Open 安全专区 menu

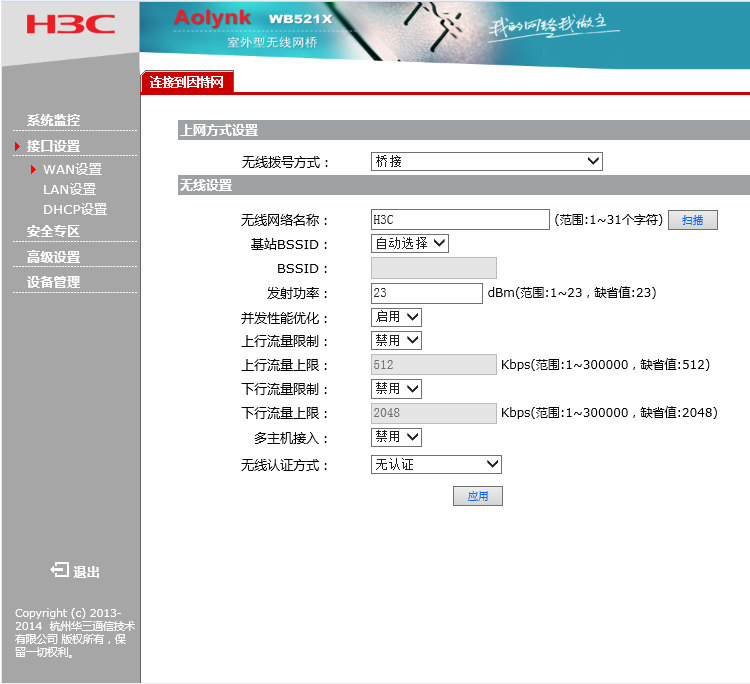click(x=53, y=231)
